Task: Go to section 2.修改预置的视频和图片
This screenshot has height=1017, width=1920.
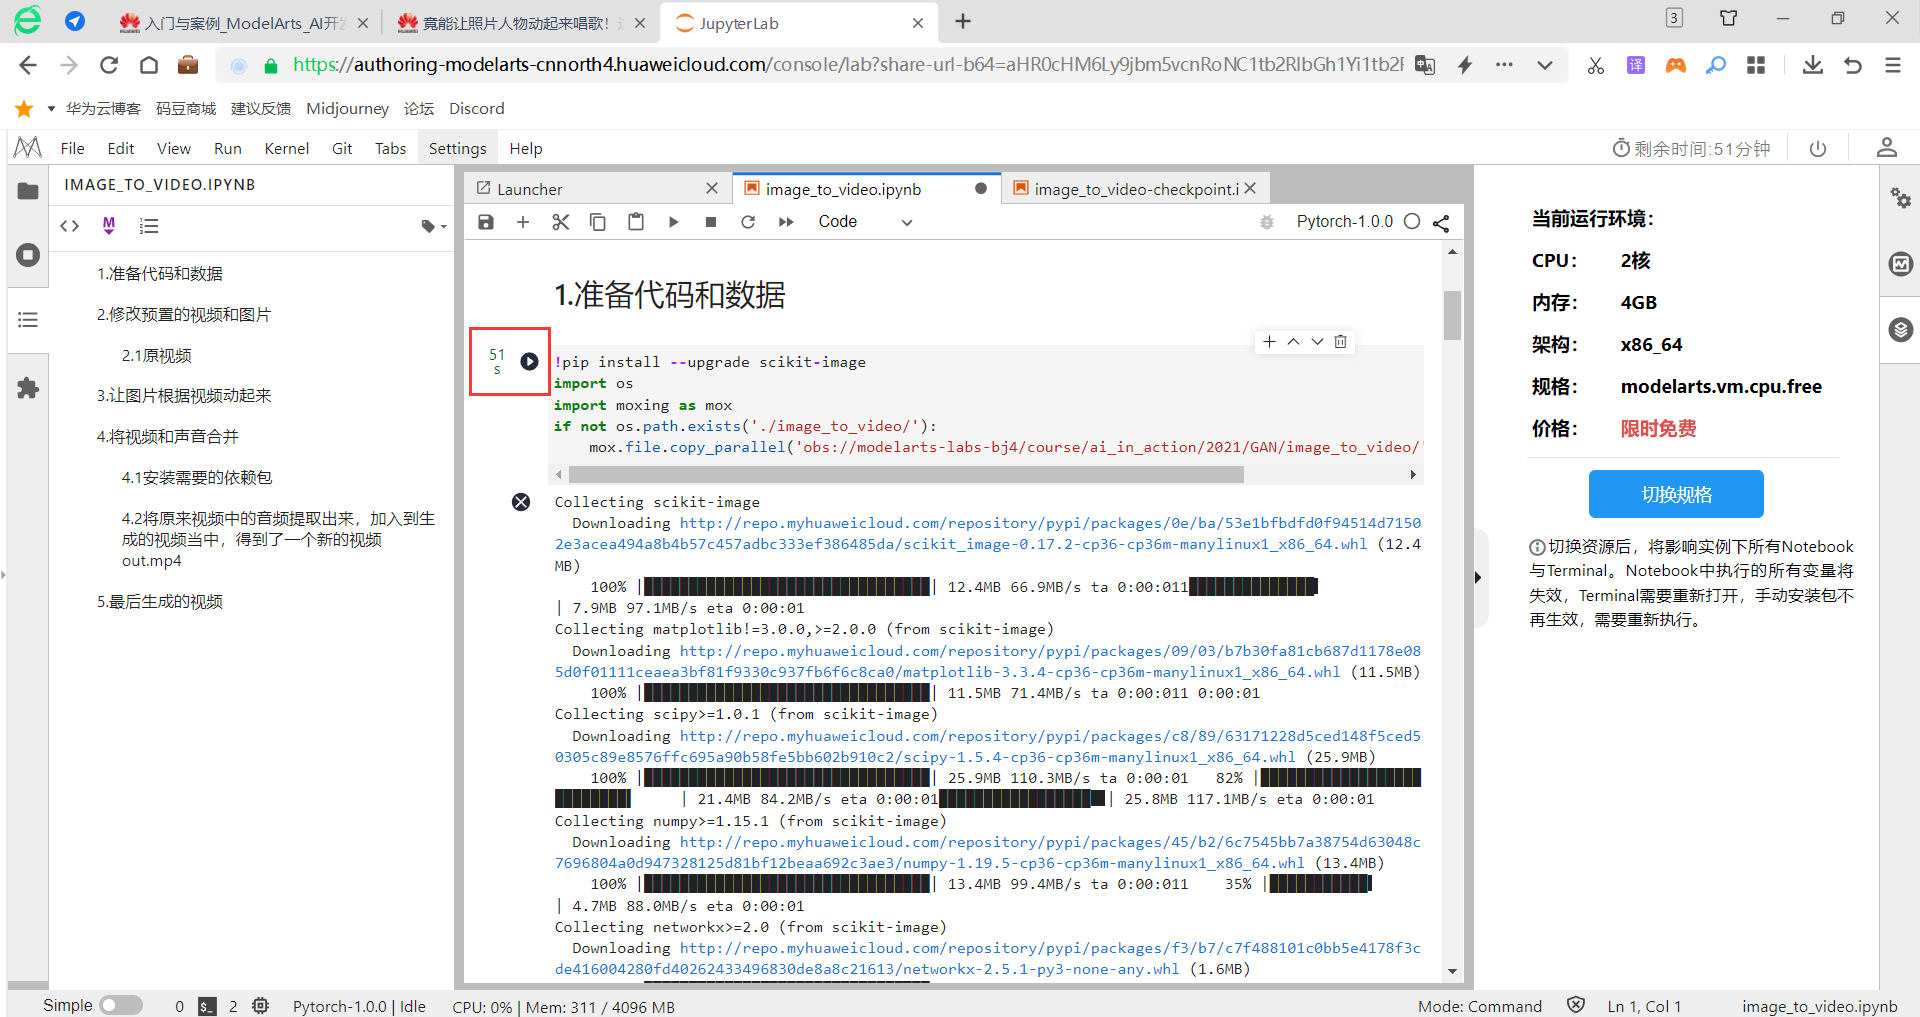Action: 184,315
